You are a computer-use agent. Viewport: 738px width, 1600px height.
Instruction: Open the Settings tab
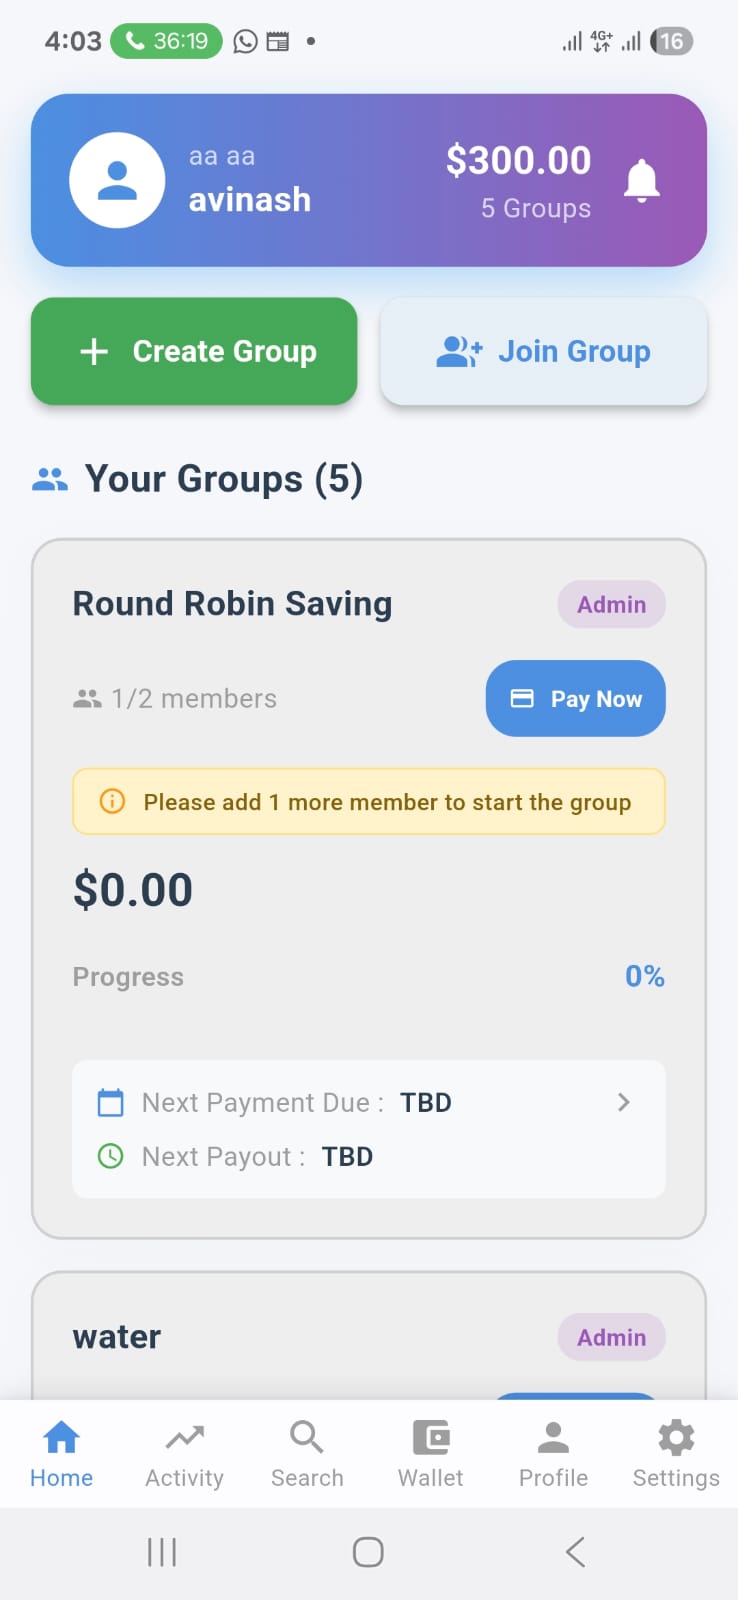click(676, 1454)
